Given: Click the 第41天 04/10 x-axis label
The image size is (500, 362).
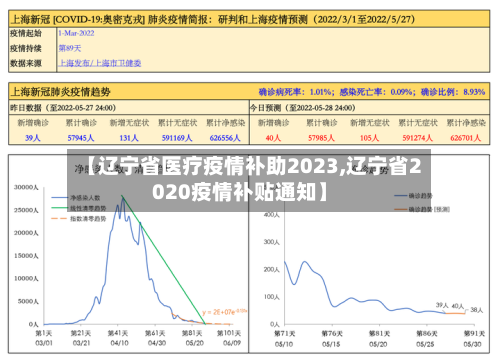Looking at the screenshot, I should coord(118,338).
